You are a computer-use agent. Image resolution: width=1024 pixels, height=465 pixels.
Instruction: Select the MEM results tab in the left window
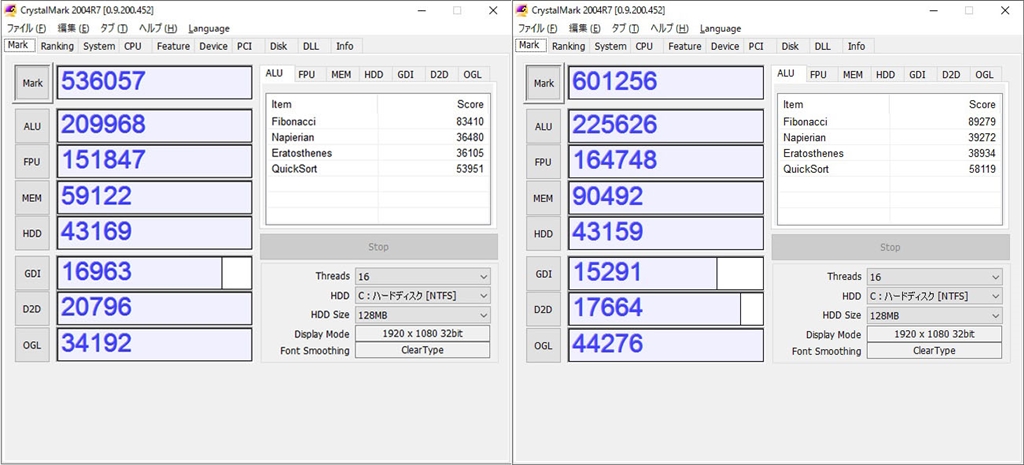(341, 74)
